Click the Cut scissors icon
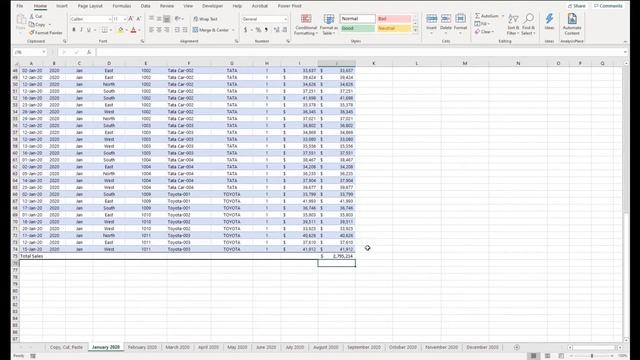Viewport: 640px width, 360px height. tap(31, 16)
